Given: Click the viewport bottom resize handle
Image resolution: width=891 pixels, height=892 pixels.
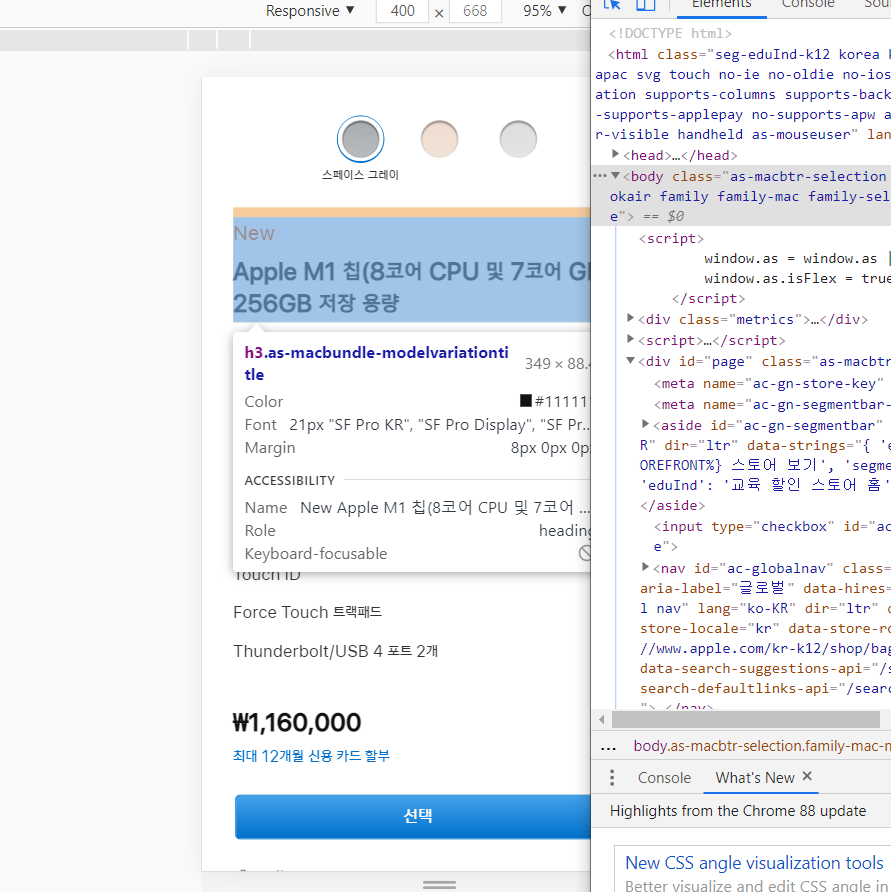Looking at the screenshot, I should point(439,885).
